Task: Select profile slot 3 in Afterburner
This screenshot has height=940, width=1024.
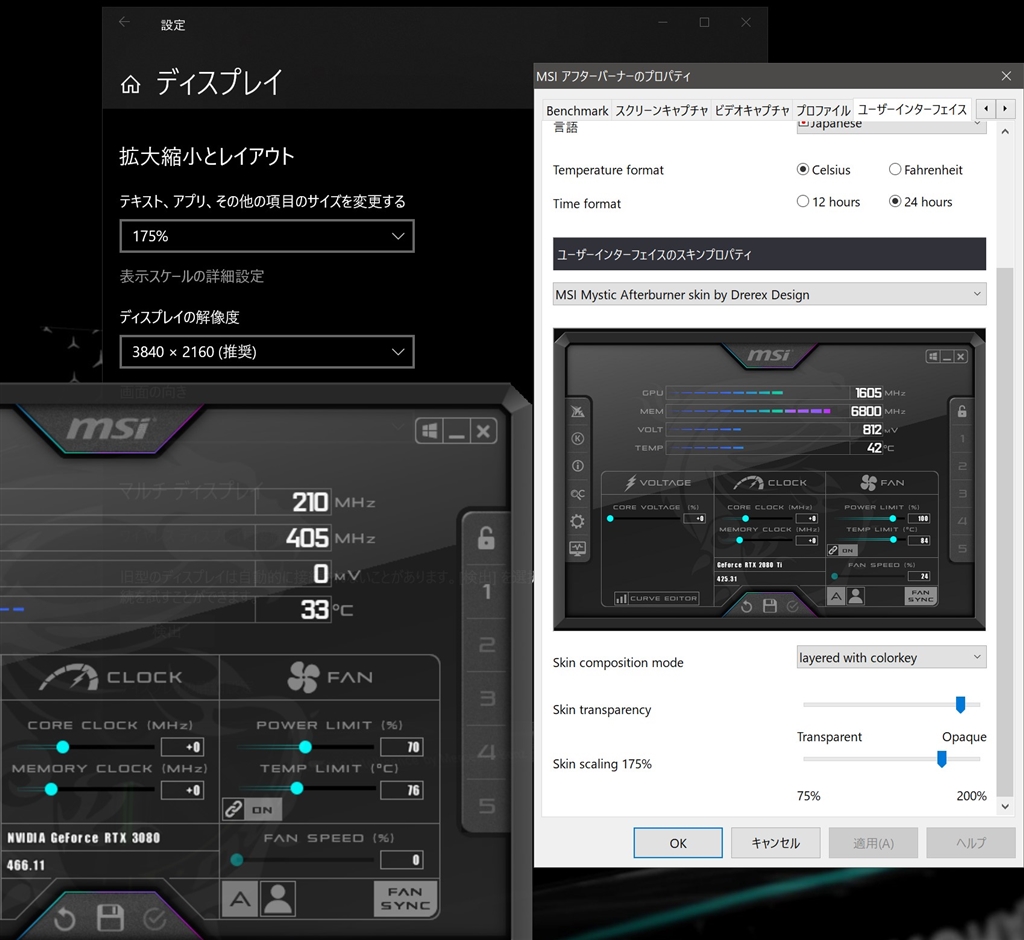Action: click(487, 699)
